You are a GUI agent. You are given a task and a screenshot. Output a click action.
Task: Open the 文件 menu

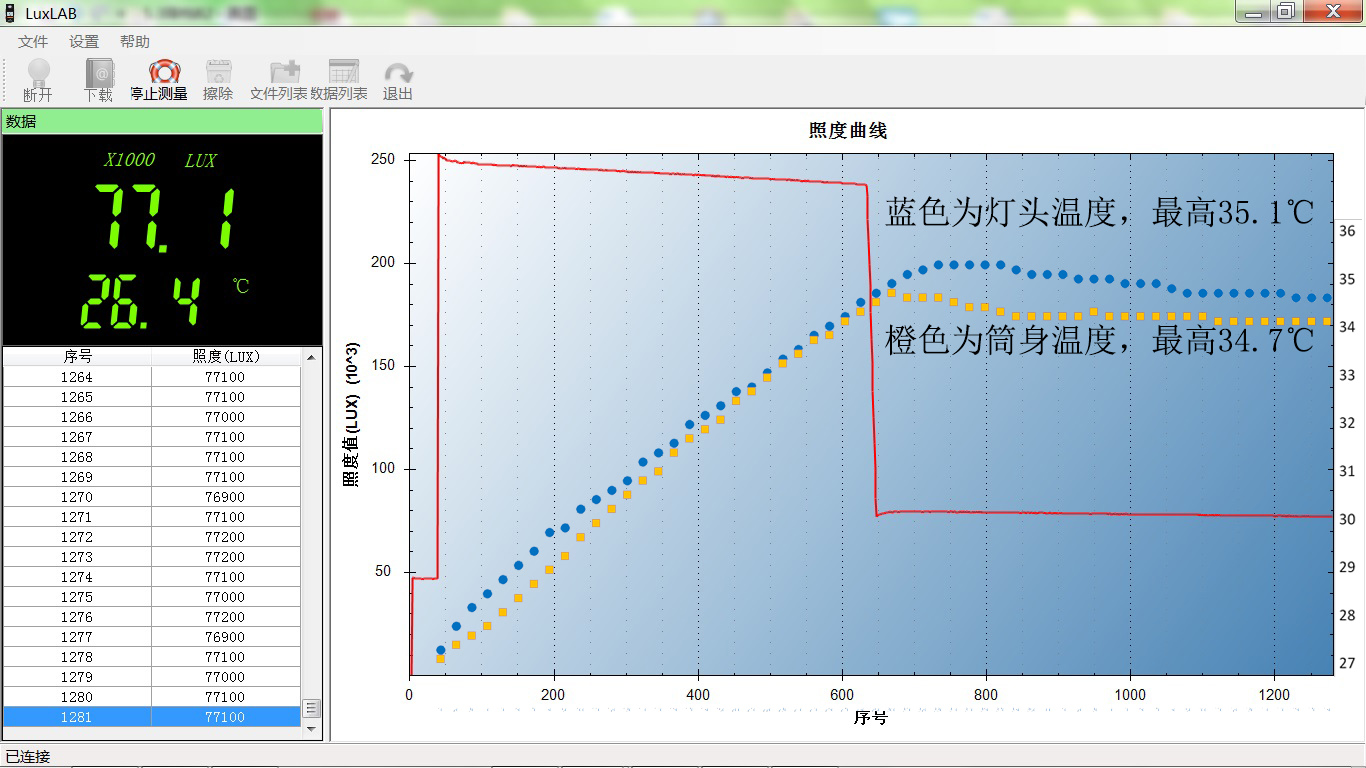[x=33, y=42]
